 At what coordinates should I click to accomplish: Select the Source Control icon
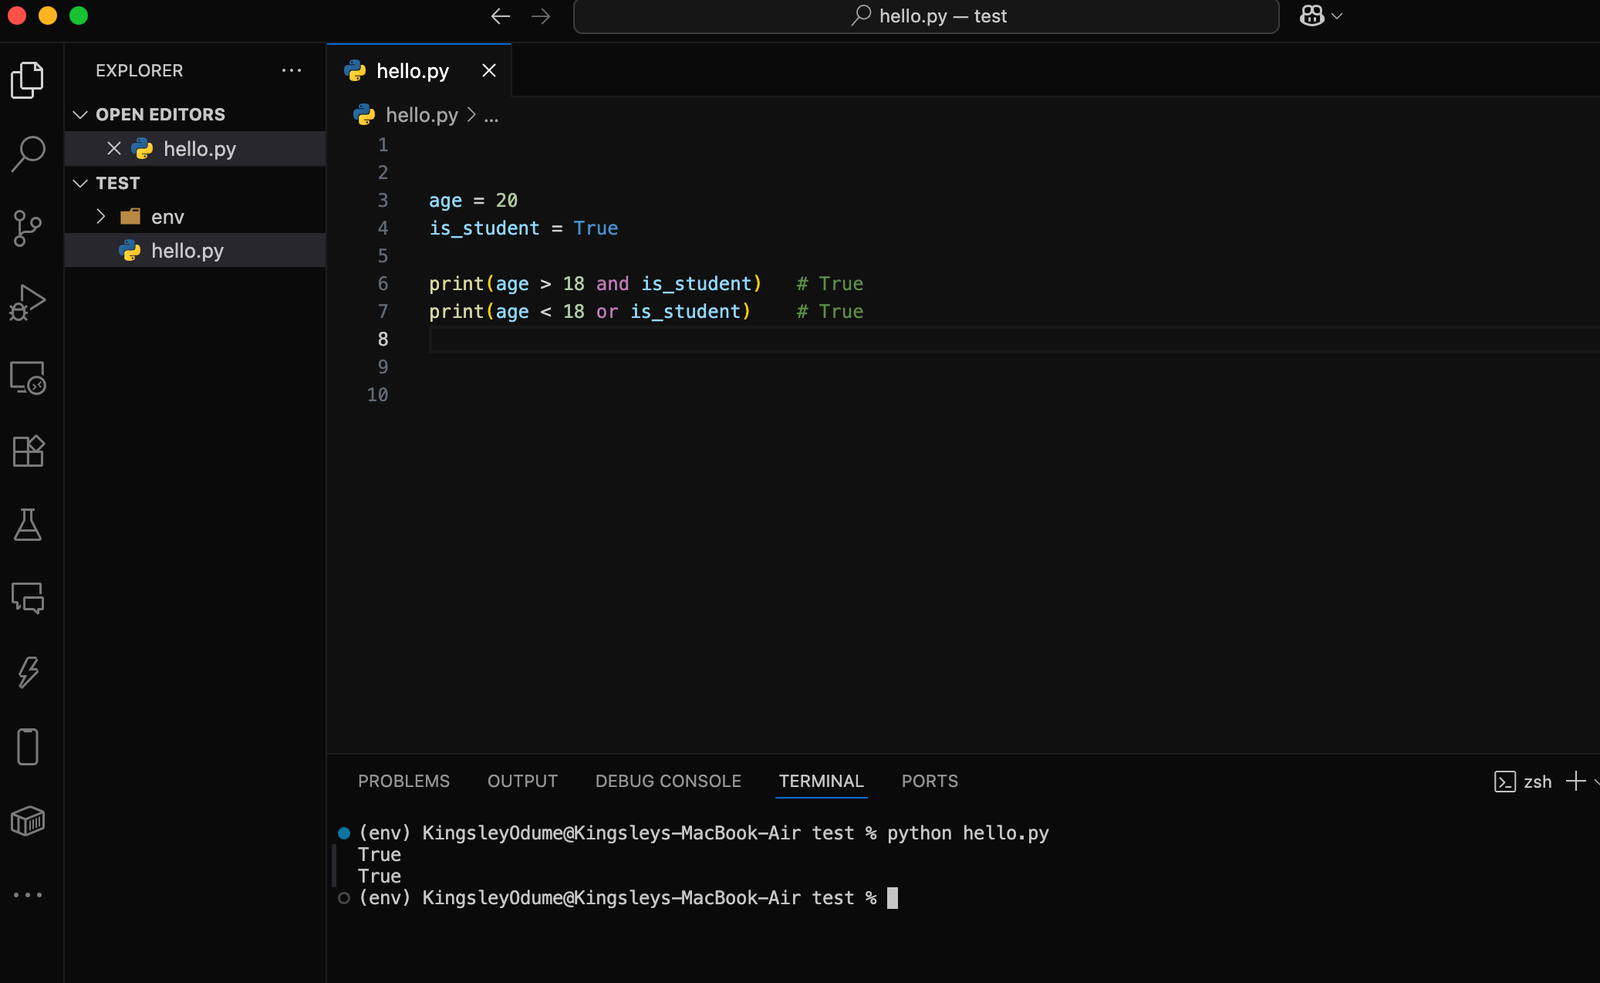[x=27, y=228]
